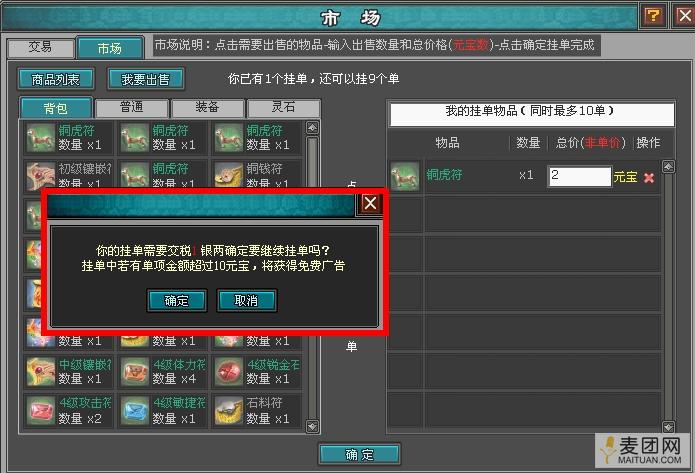Remove the listing with the red X icon
The width and height of the screenshot is (695, 473).
649,177
